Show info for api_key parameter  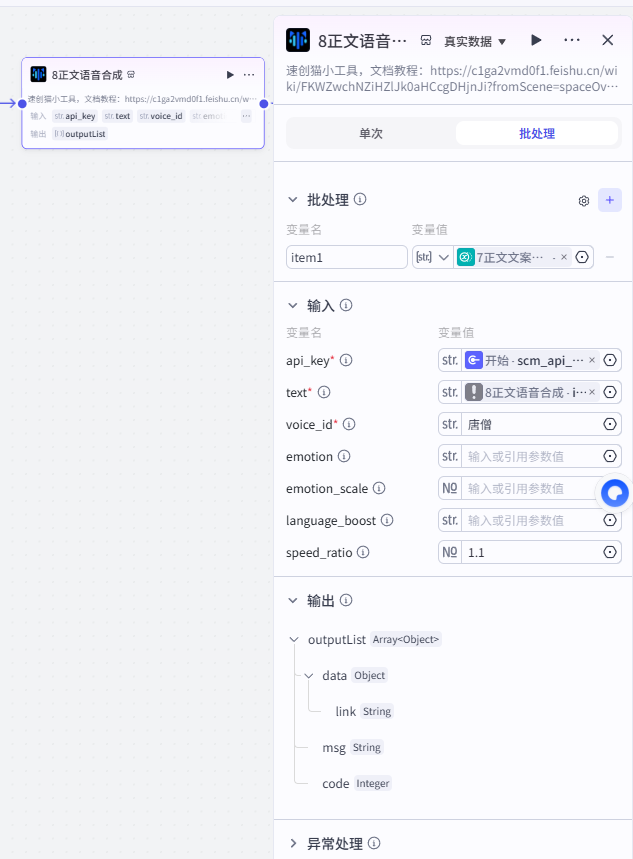[x=346, y=360]
